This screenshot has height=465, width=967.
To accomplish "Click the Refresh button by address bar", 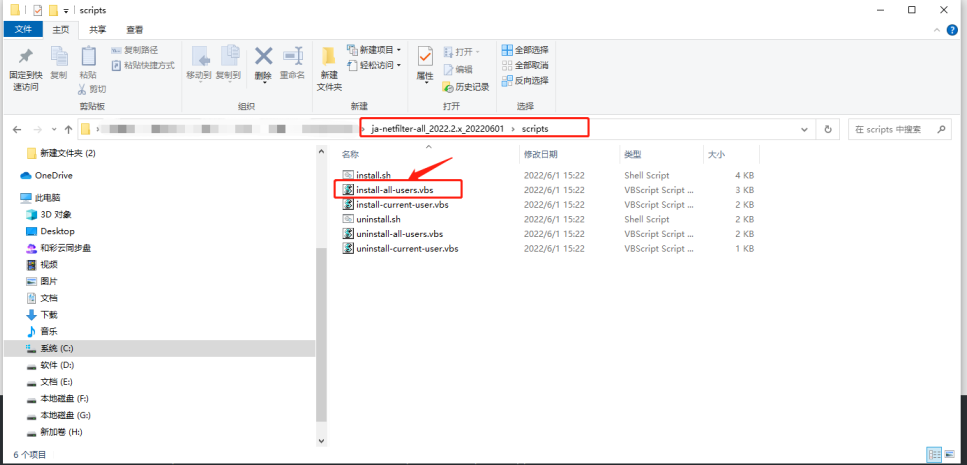I will click(828, 130).
